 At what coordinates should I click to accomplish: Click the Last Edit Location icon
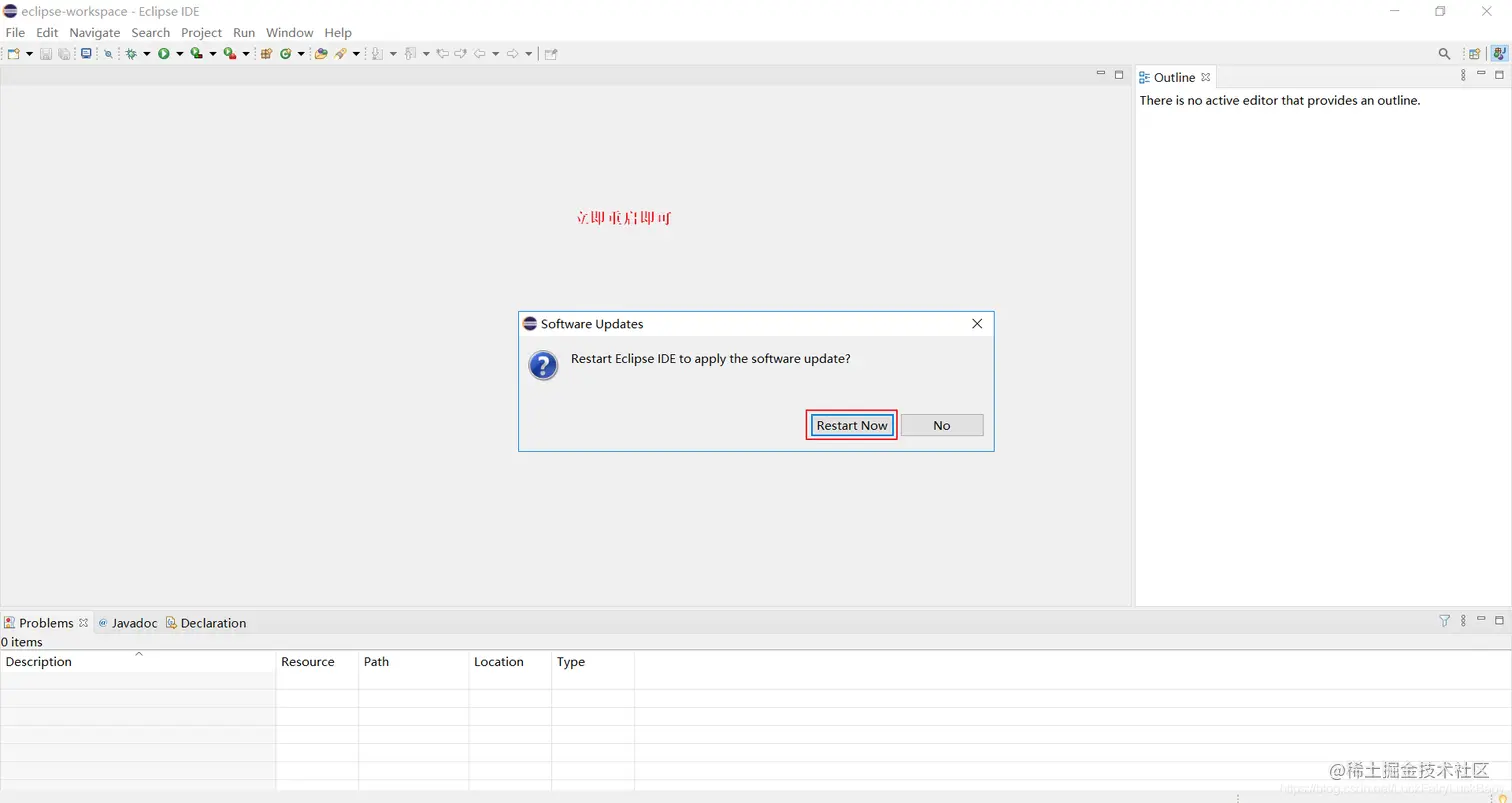coord(442,53)
